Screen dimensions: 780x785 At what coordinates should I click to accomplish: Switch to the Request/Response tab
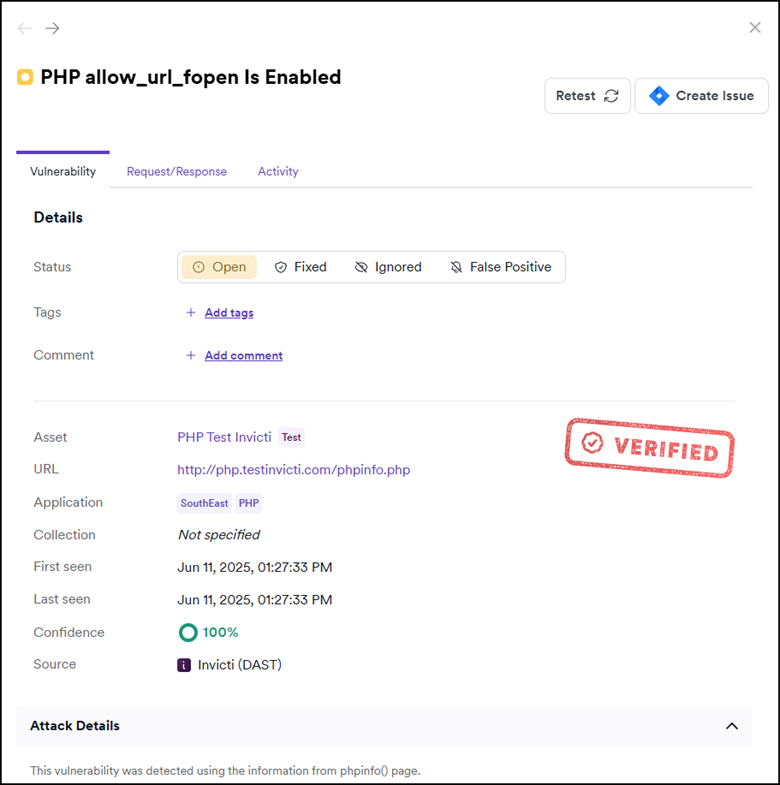point(177,171)
